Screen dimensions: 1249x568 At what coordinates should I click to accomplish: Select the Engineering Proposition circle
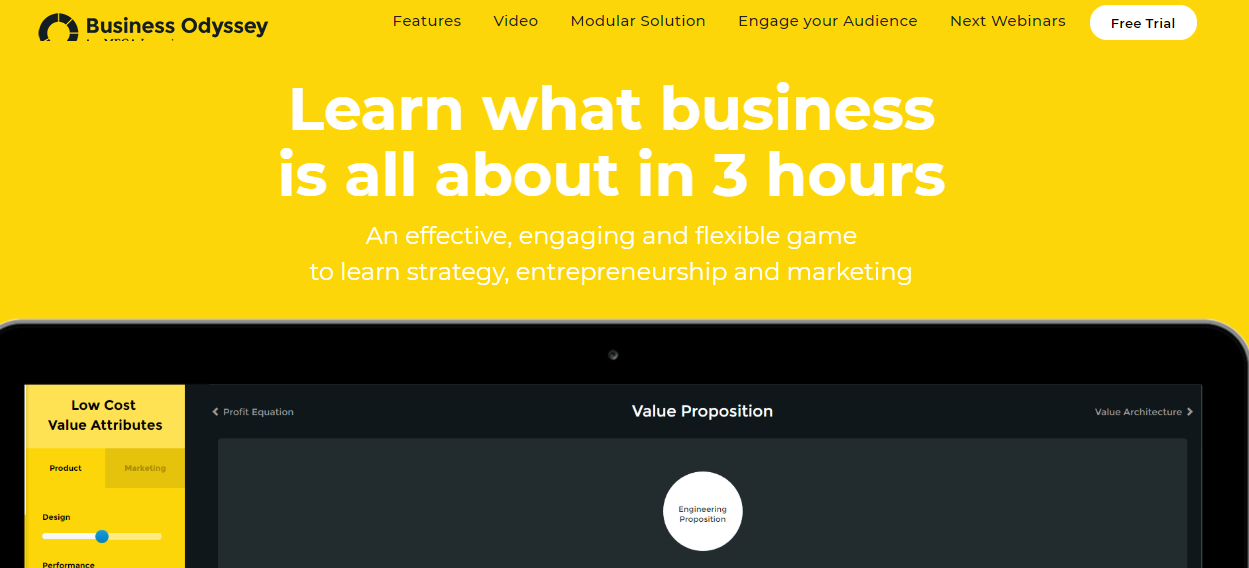click(x=703, y=511)
